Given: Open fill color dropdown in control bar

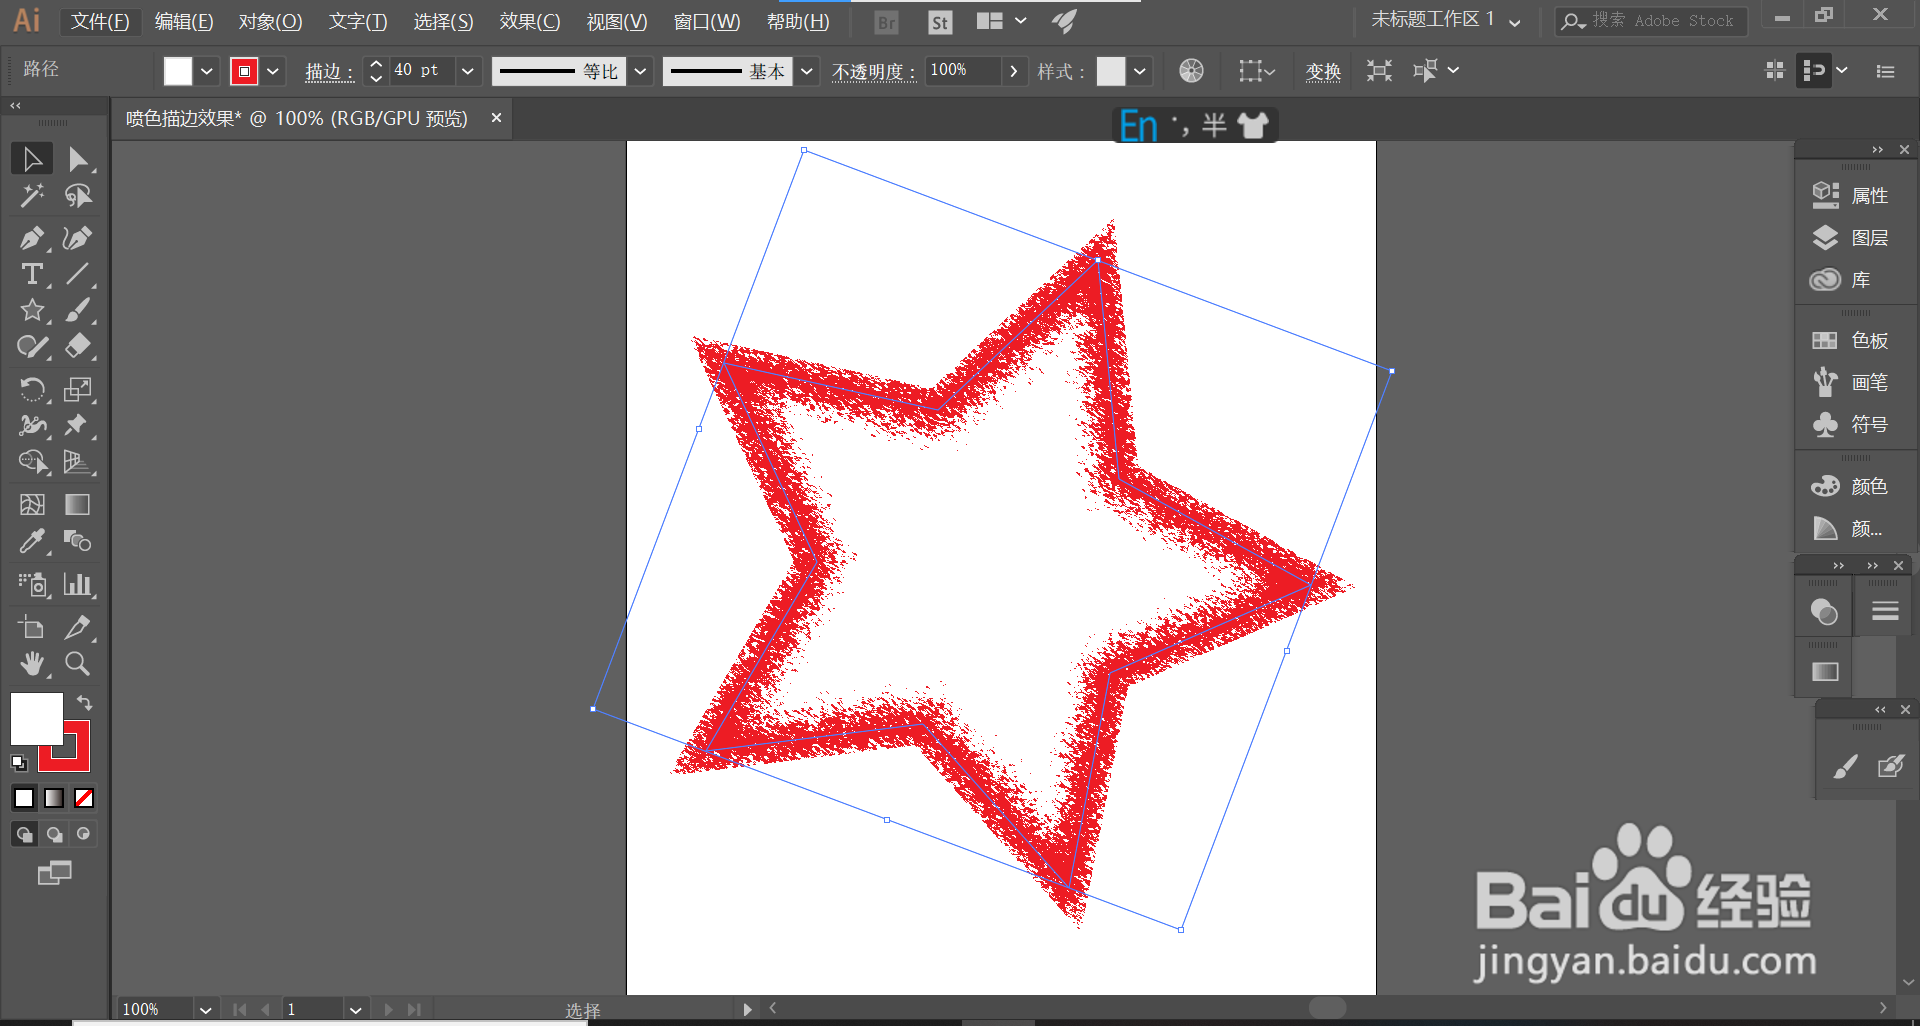Looking at the screenshot, I should pyautogui.click(x=207, y=71).
